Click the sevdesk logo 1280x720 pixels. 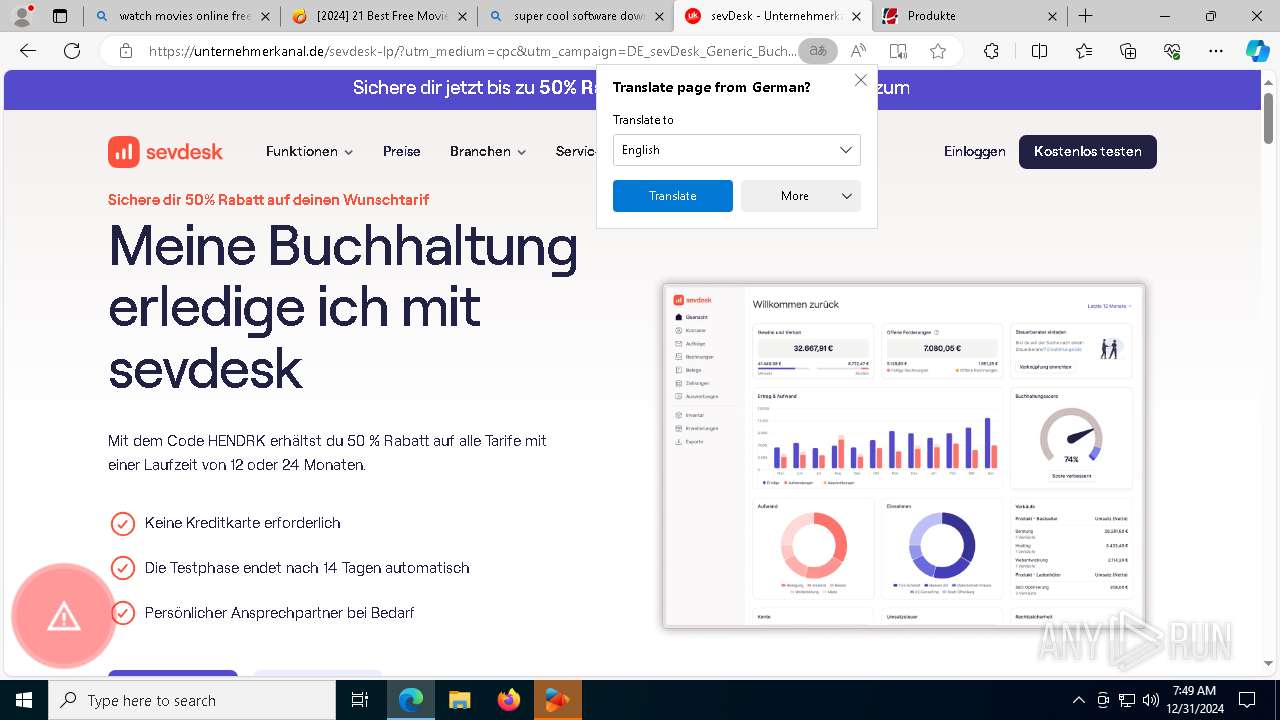point(165,151)
